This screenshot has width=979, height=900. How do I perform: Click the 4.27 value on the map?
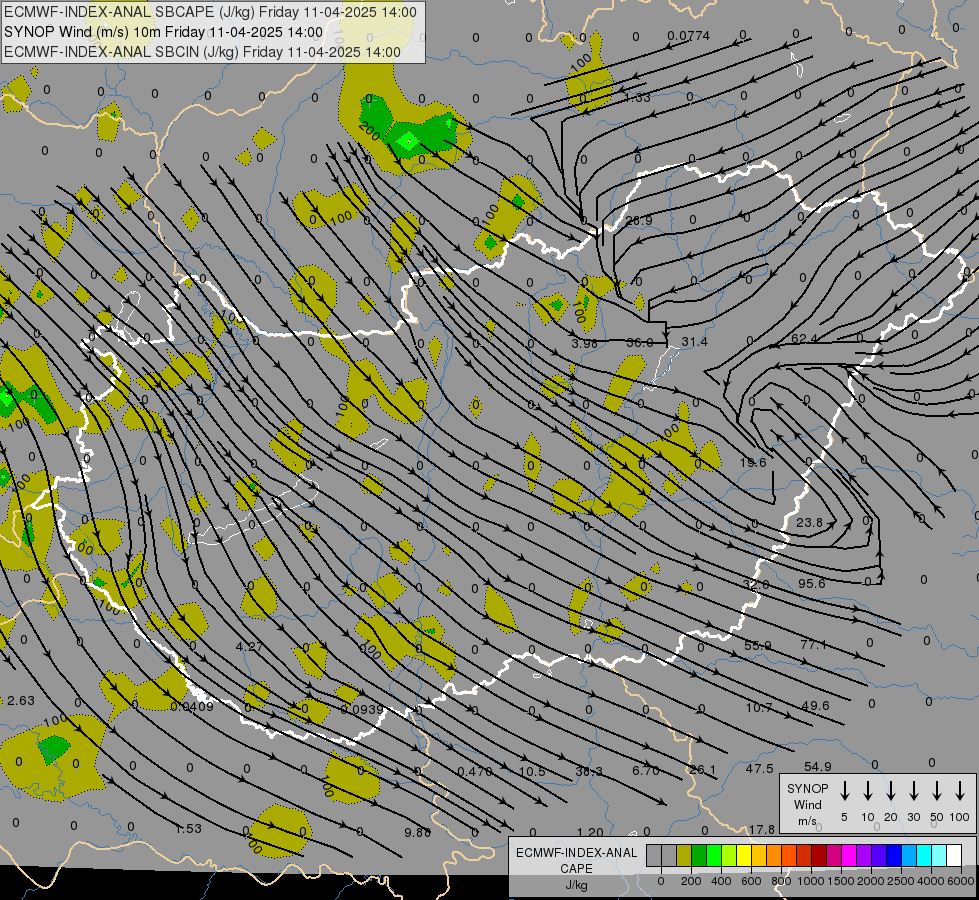pos(249,646)
